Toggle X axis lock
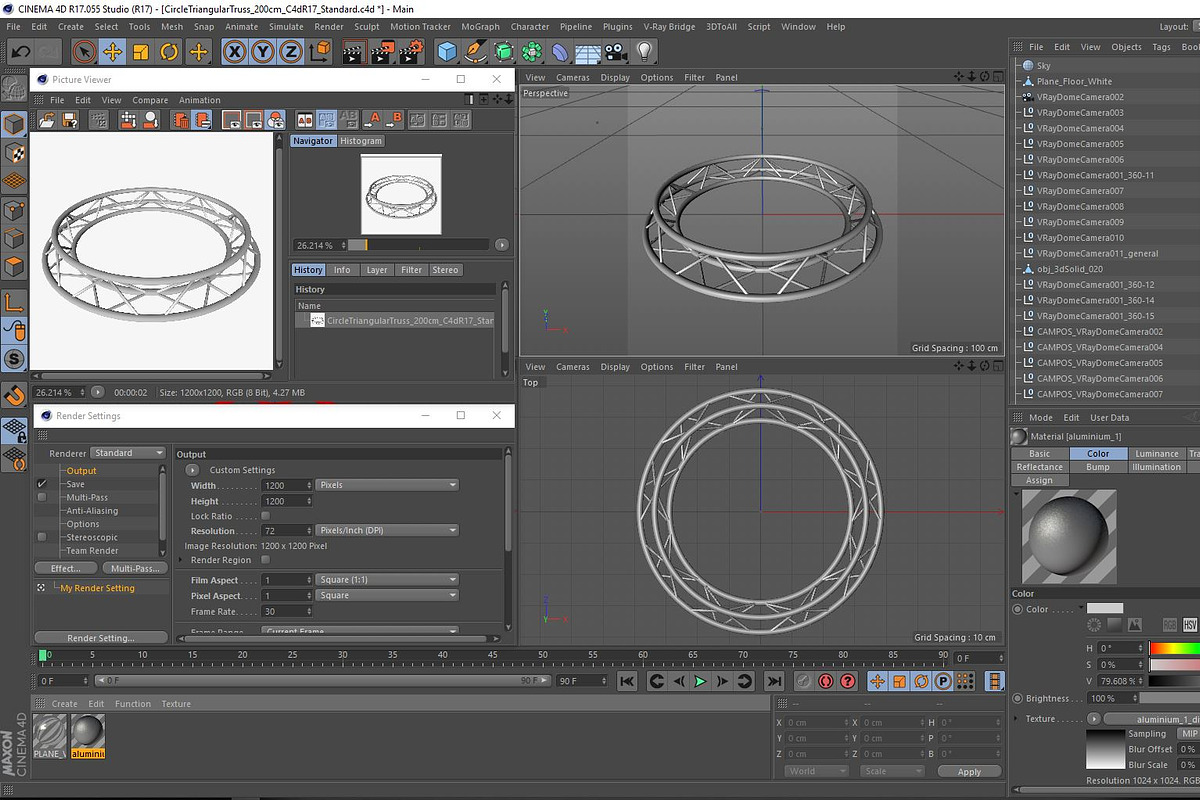 [235, 51]
